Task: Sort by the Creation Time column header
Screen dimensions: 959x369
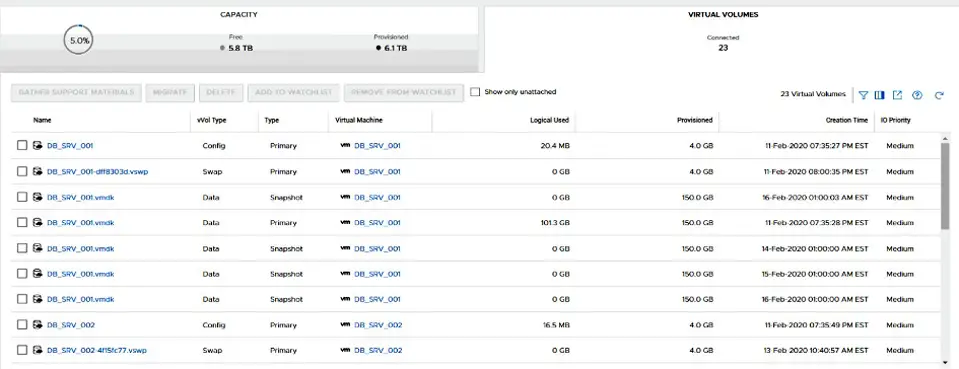Action: point(846,121)
